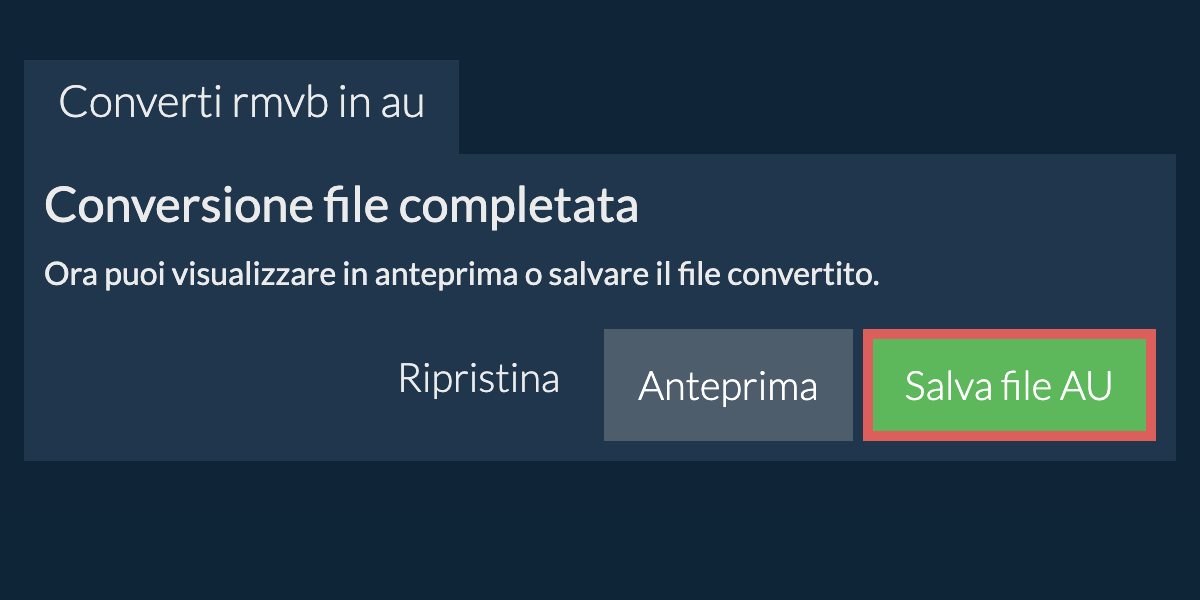Reset the conversion using Ripristina

click(x=478, y=379)
